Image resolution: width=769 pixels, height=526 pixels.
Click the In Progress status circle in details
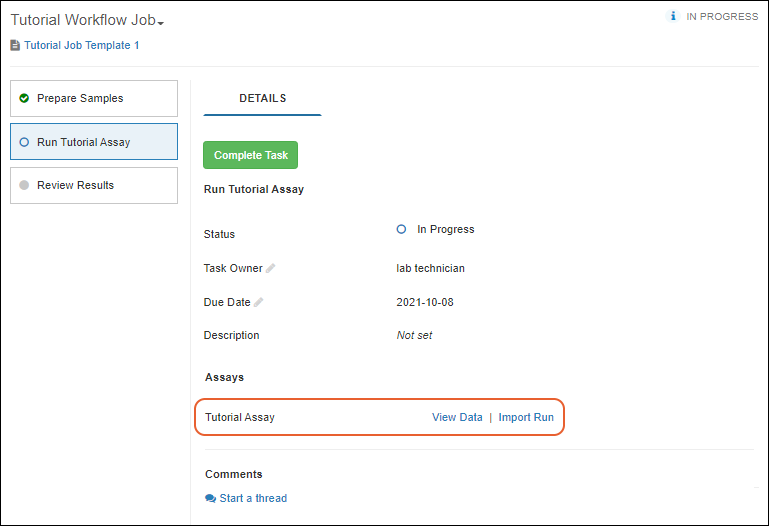pyautogui.click(x=401, y=229)
